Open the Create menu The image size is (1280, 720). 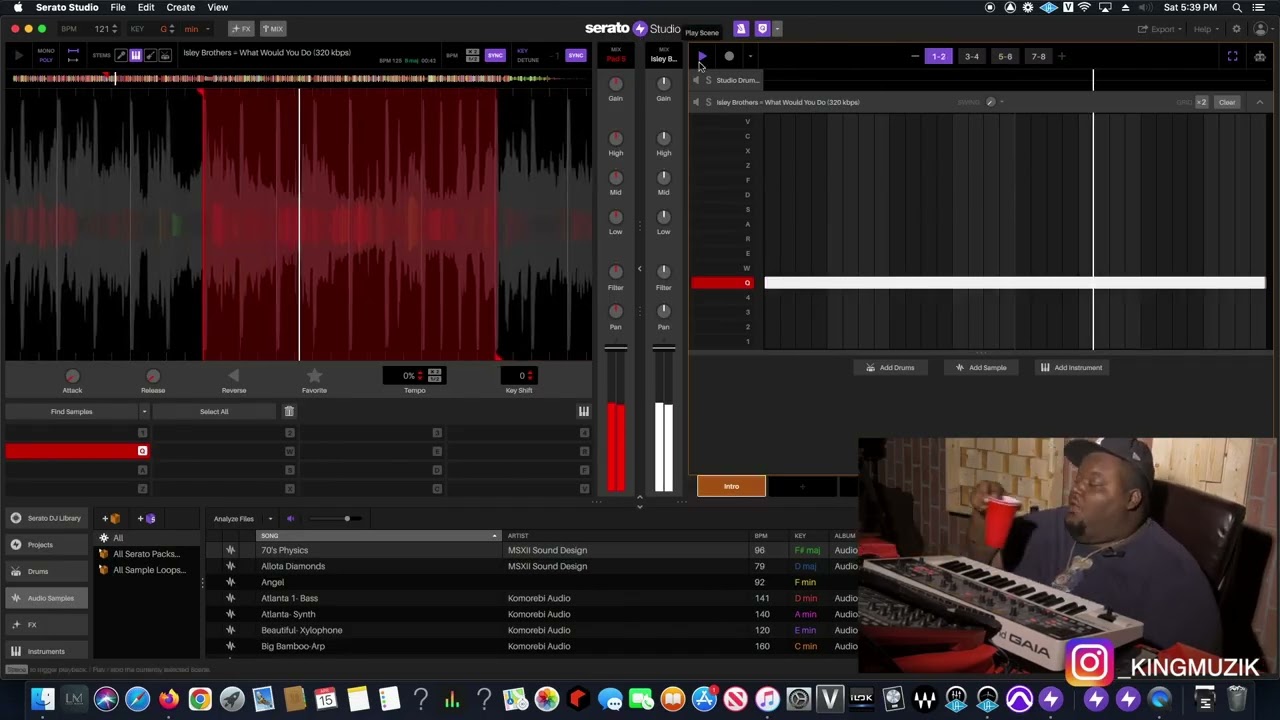(181, 7)
